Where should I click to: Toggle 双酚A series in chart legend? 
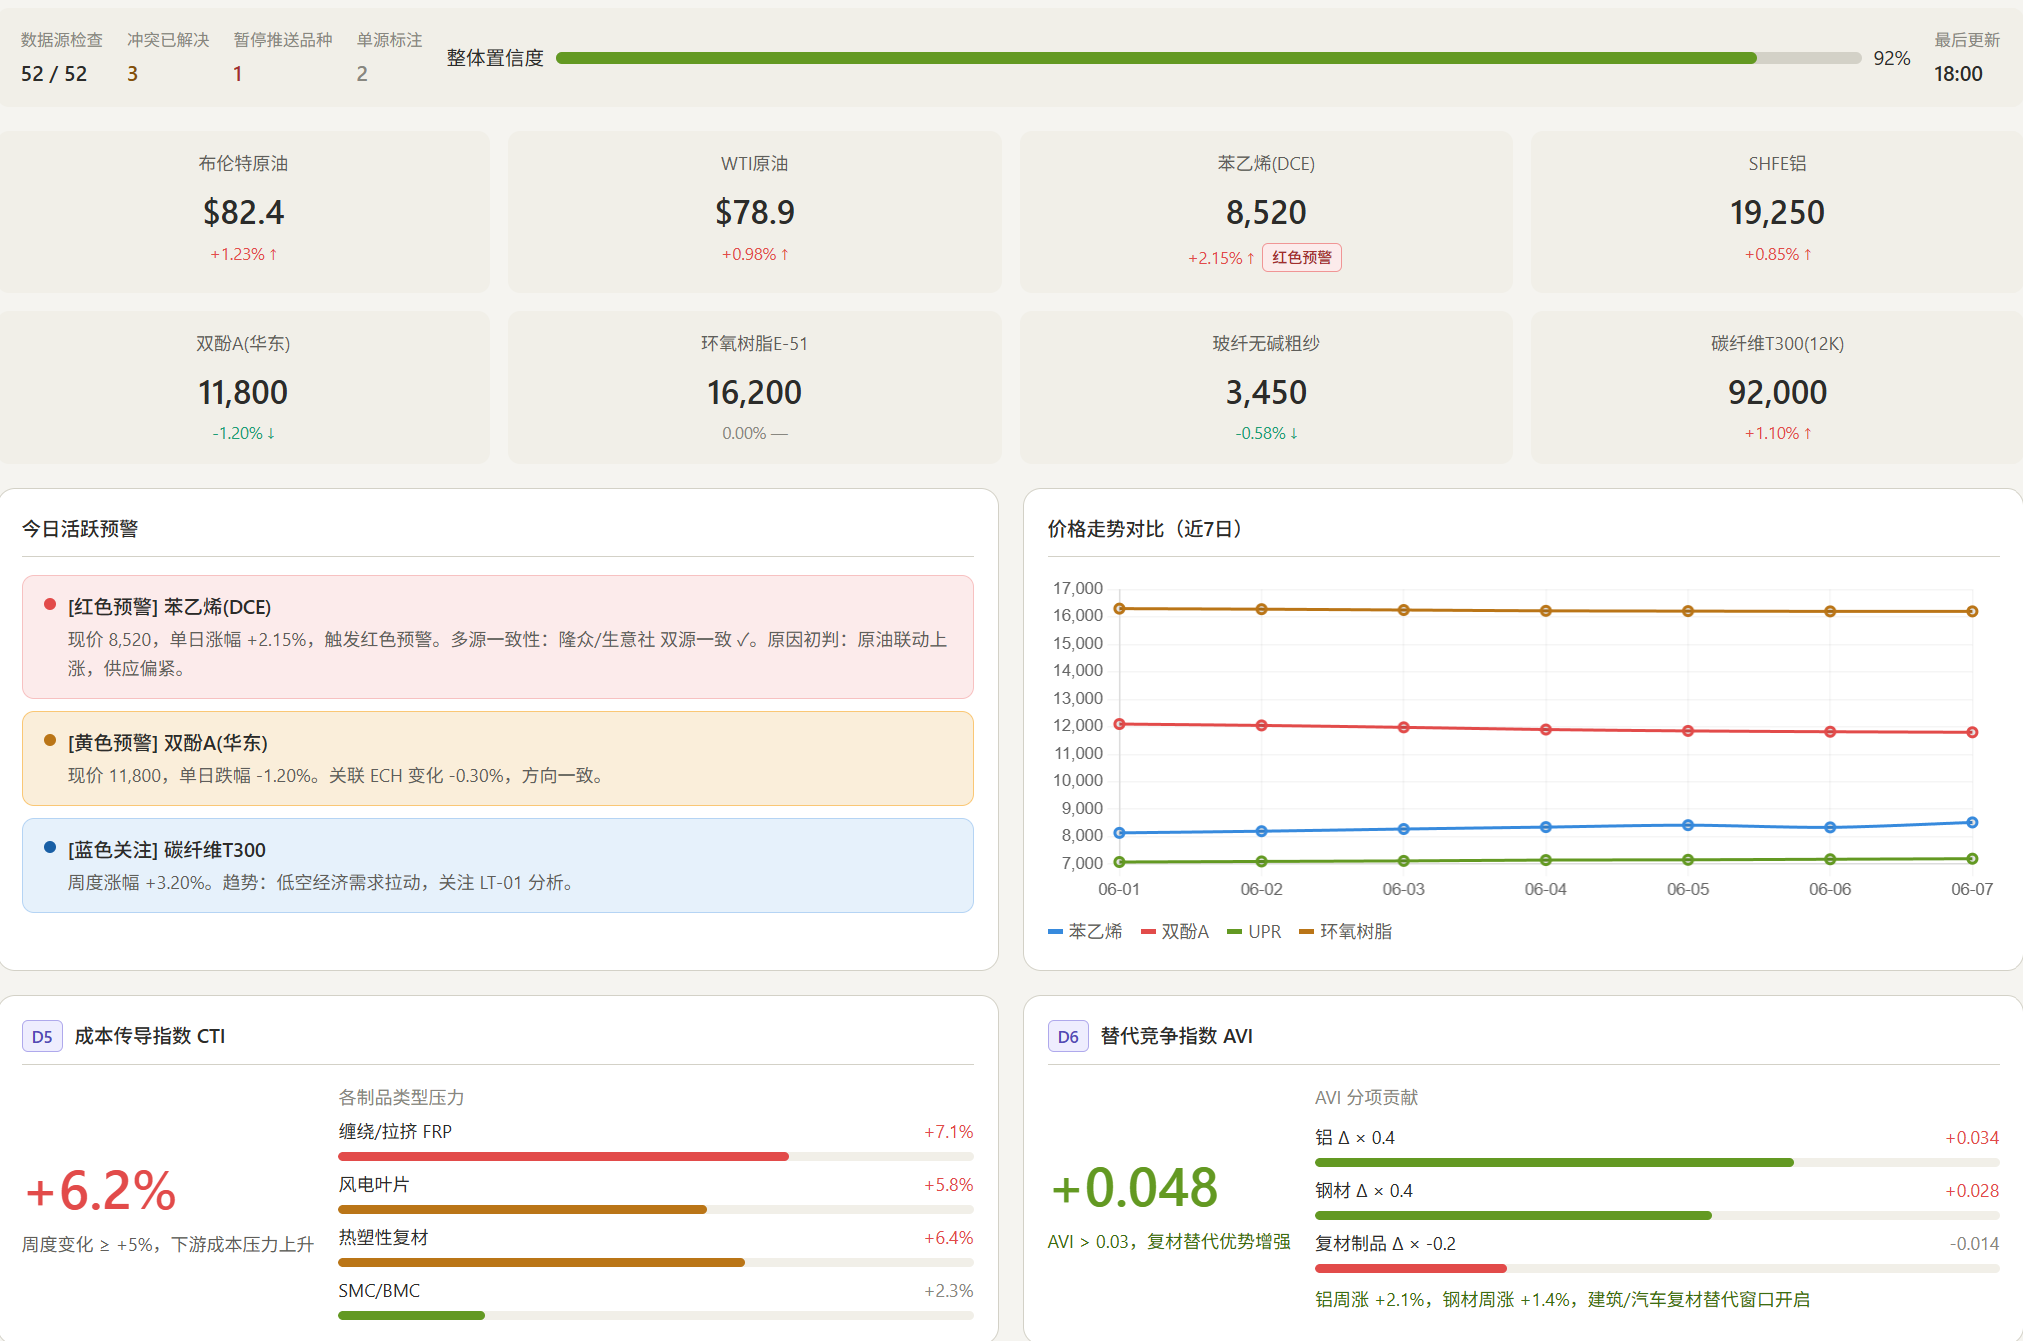pos(1175,931)
